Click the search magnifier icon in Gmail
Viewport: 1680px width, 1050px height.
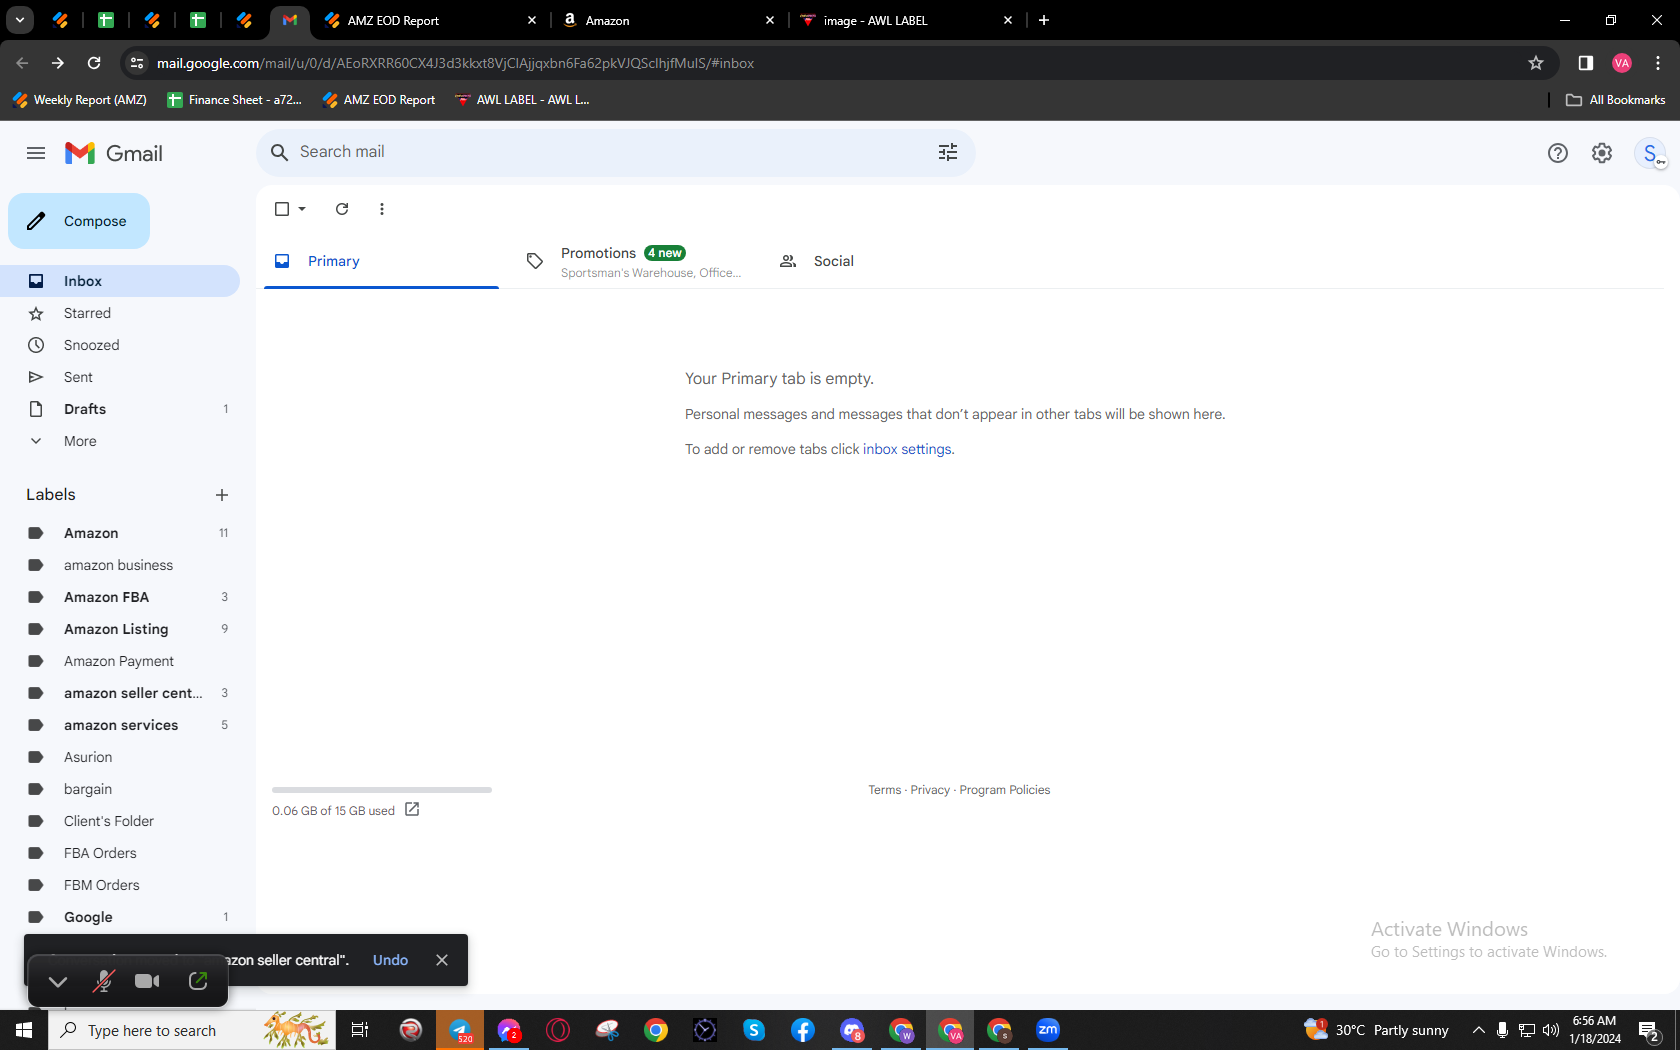[x=280, y=152]
